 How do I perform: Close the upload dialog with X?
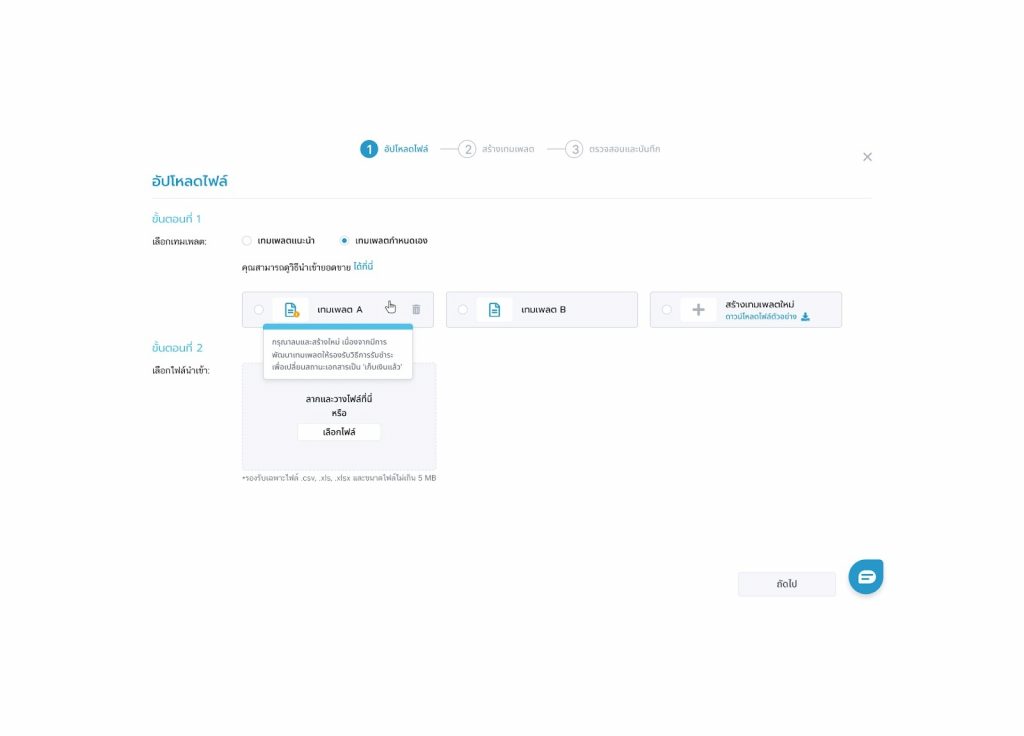867,157
